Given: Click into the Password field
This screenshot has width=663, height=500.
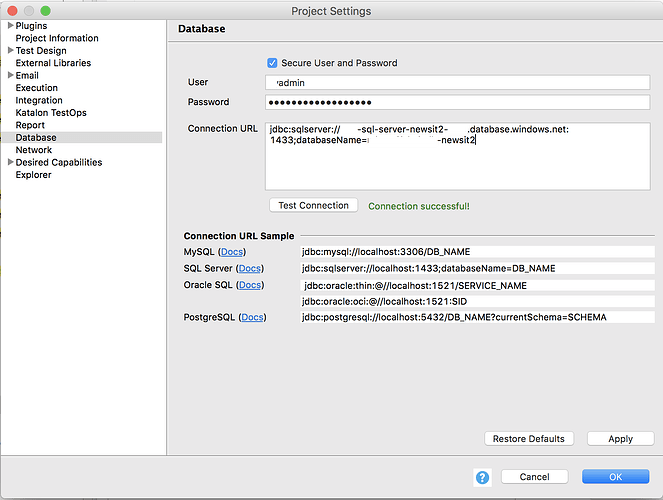Looking at the screenshot, I should (458, 102).
